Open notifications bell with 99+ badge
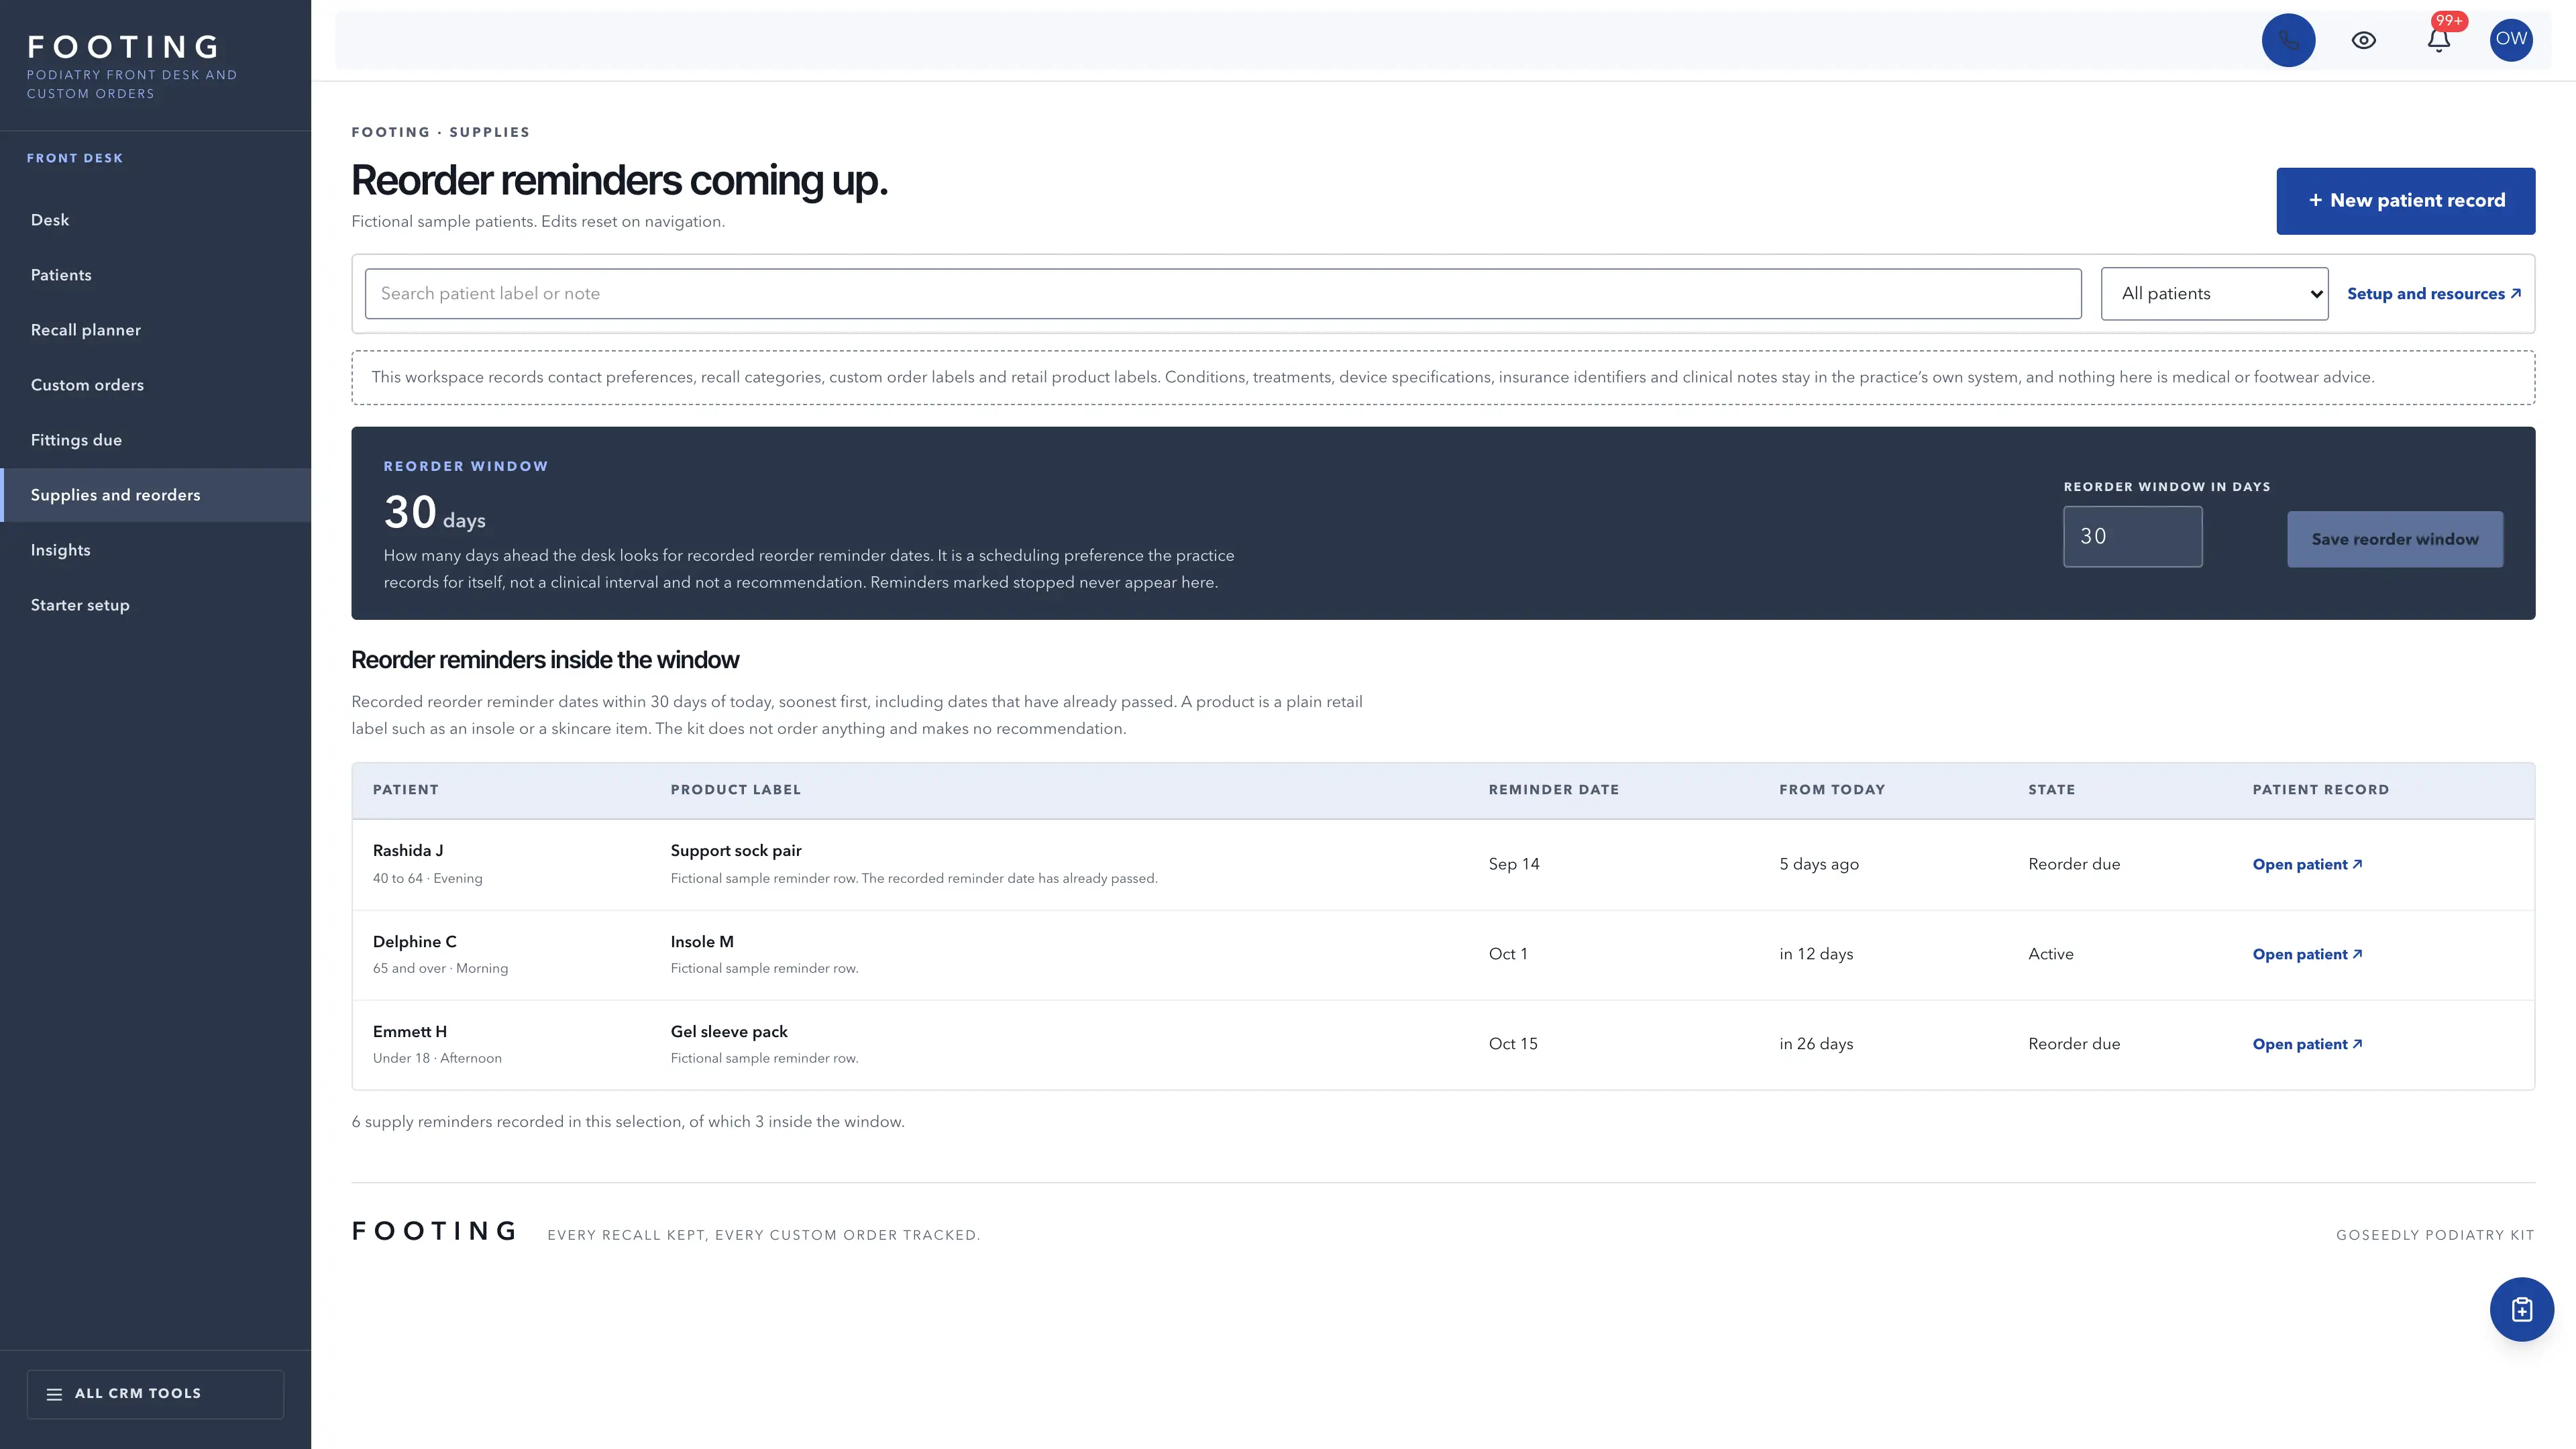Image resolution: width=2576 pixels, height=1449 pixels. [x=2439, y=41]
